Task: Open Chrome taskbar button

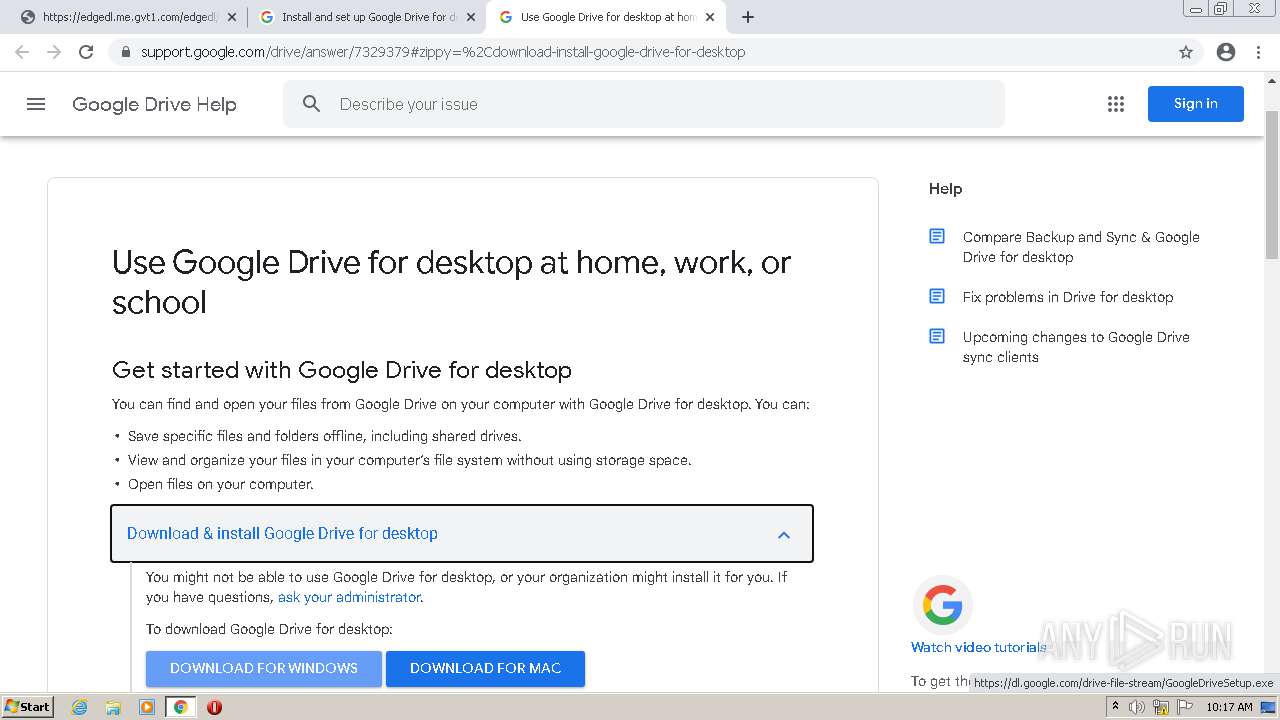Action: [180, 707]
